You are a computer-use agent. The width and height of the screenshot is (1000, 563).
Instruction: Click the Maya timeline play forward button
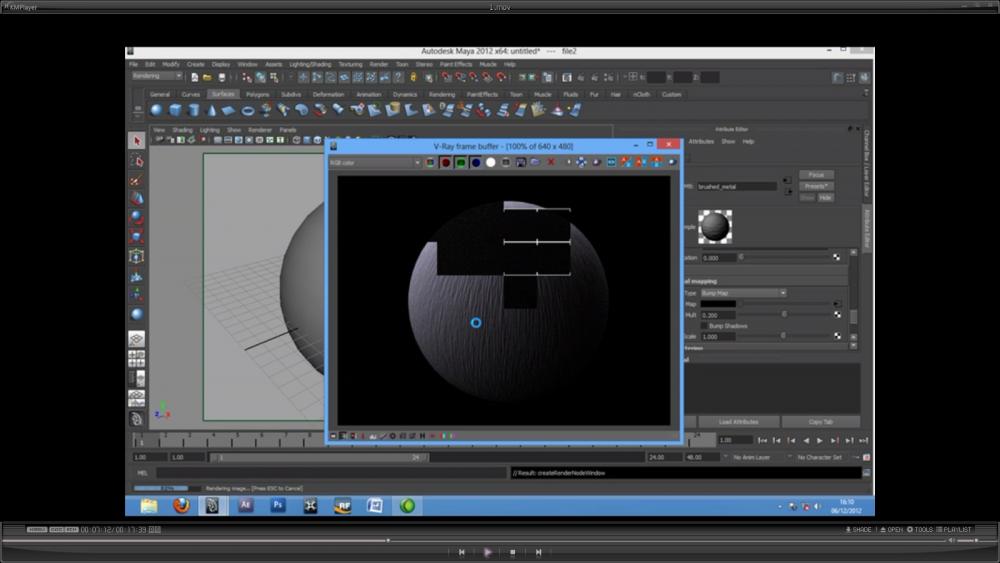coord(820,441)
